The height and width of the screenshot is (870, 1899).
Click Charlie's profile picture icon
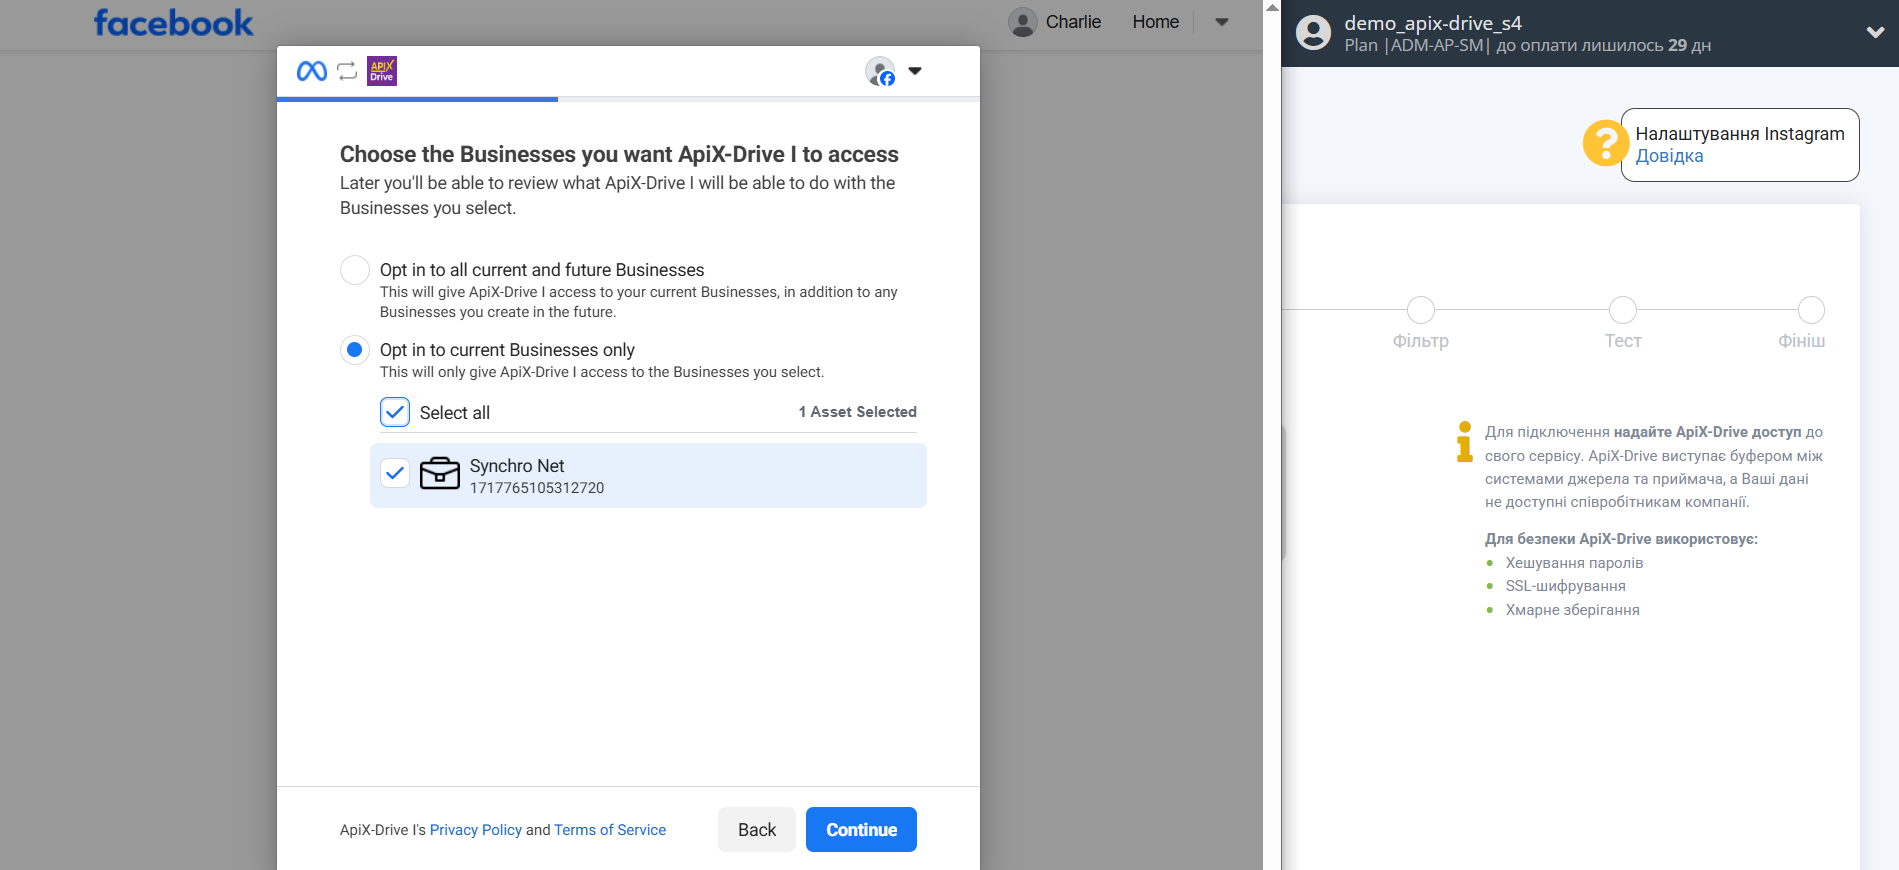point(1022,22)
